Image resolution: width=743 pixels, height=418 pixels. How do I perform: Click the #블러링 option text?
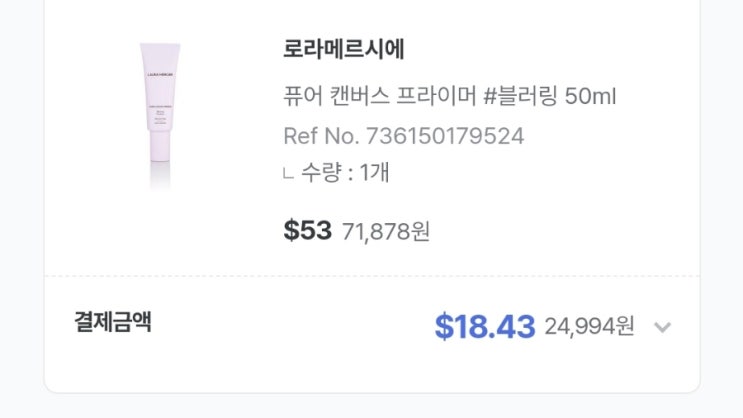pos(520,97)
